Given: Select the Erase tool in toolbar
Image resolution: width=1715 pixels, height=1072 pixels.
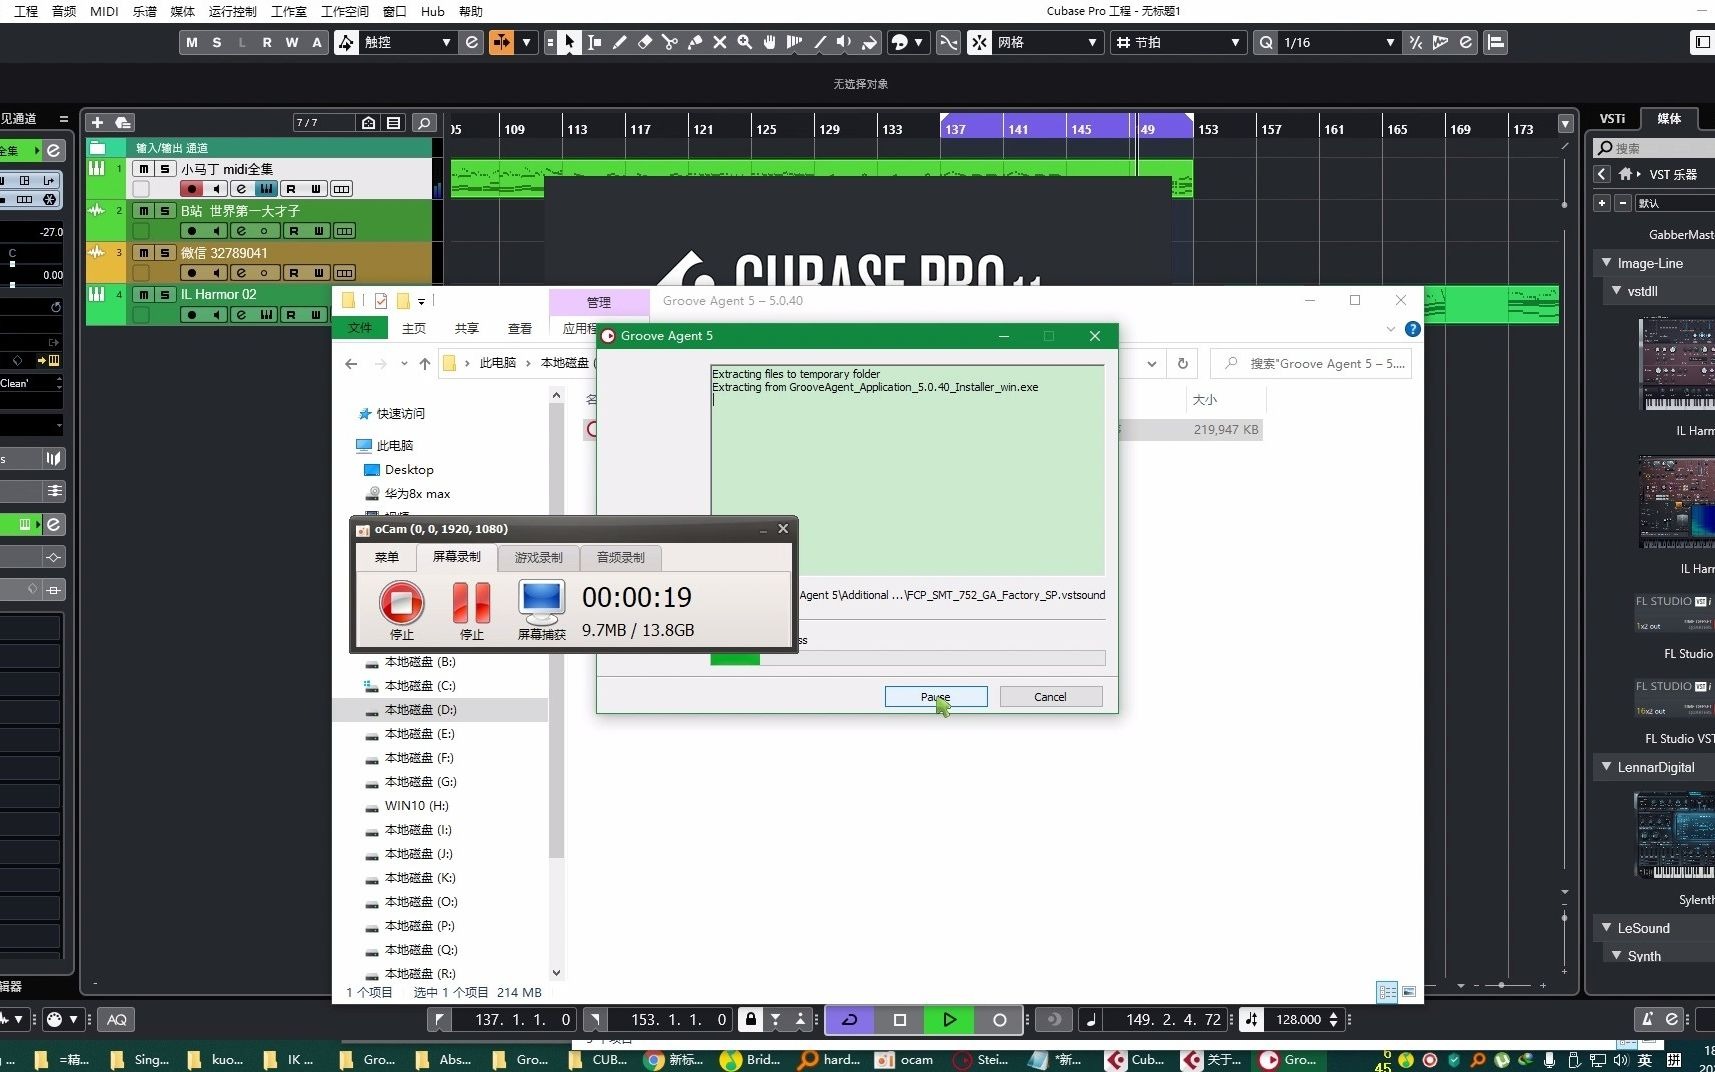Looking at the screenshot, I should [x=645, y=42].
